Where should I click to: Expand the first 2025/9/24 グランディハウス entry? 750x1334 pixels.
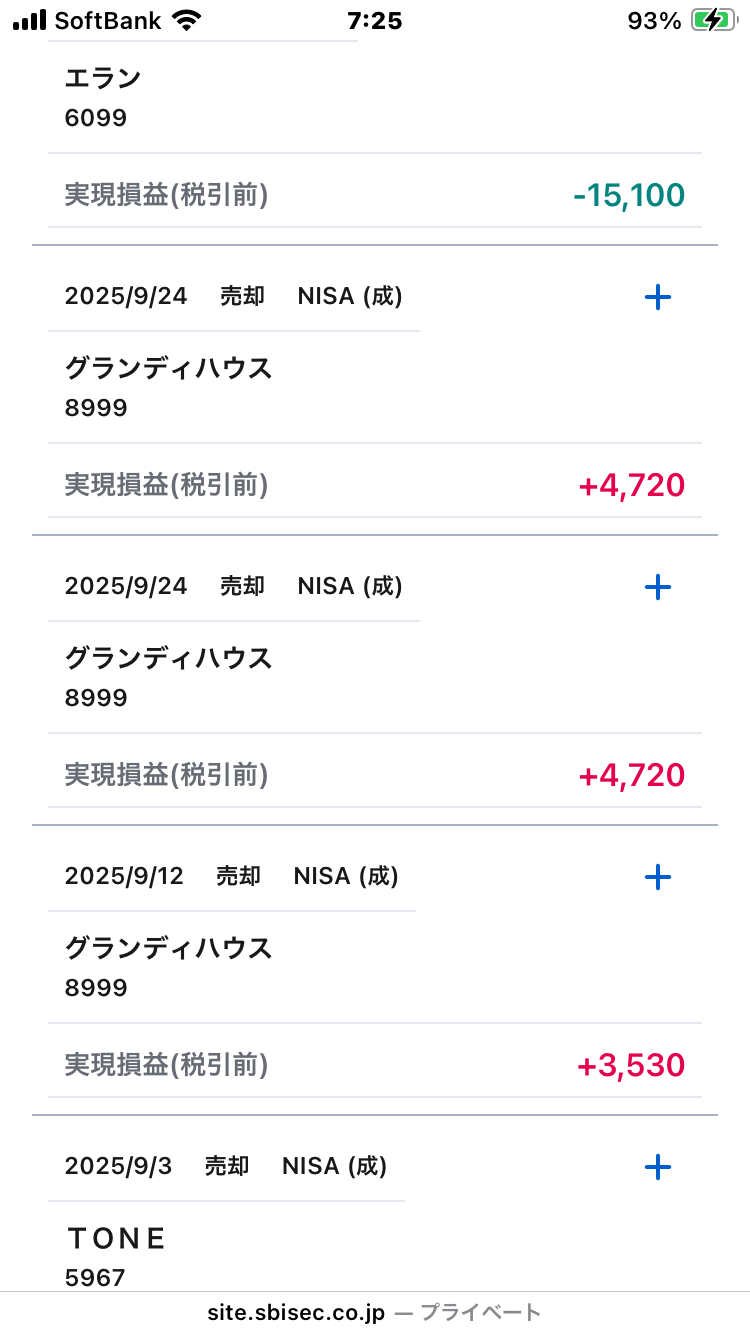(x=657, y=297)
